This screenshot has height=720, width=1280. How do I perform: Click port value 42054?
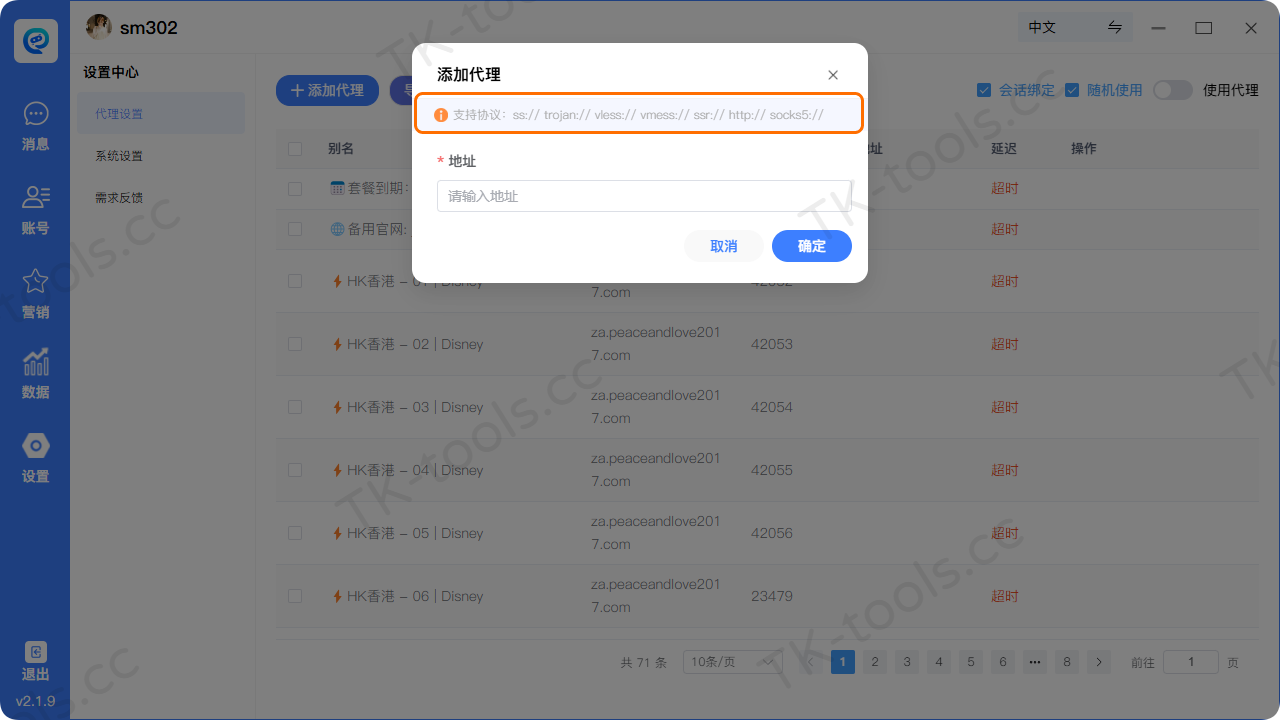click(772, 407)
